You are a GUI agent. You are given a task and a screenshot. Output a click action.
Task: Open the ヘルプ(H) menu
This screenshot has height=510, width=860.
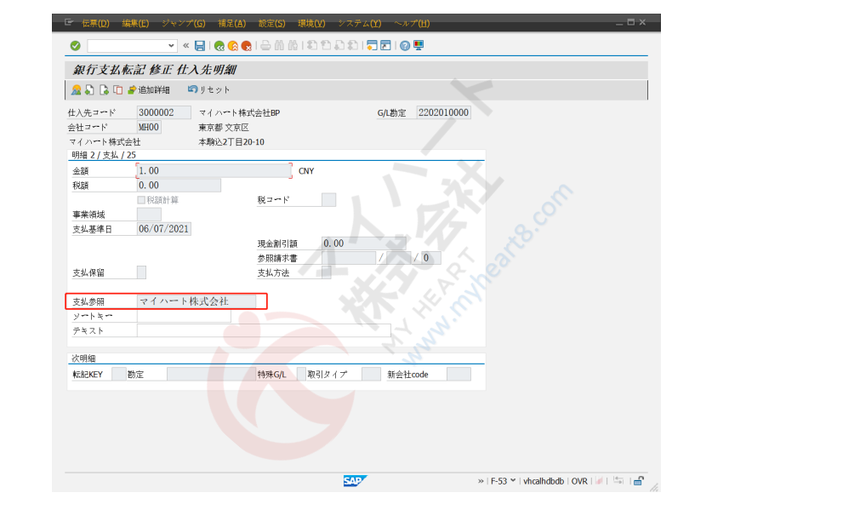point(412,23)
